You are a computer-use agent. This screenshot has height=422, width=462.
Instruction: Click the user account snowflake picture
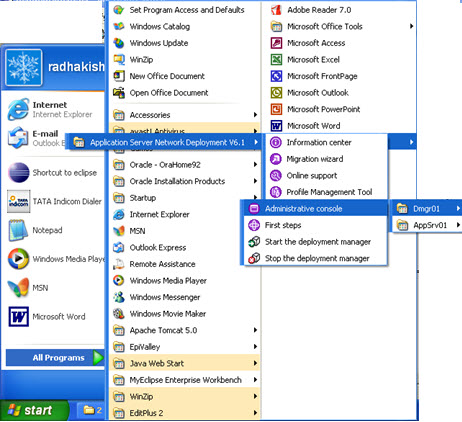[x=23, y=67]
